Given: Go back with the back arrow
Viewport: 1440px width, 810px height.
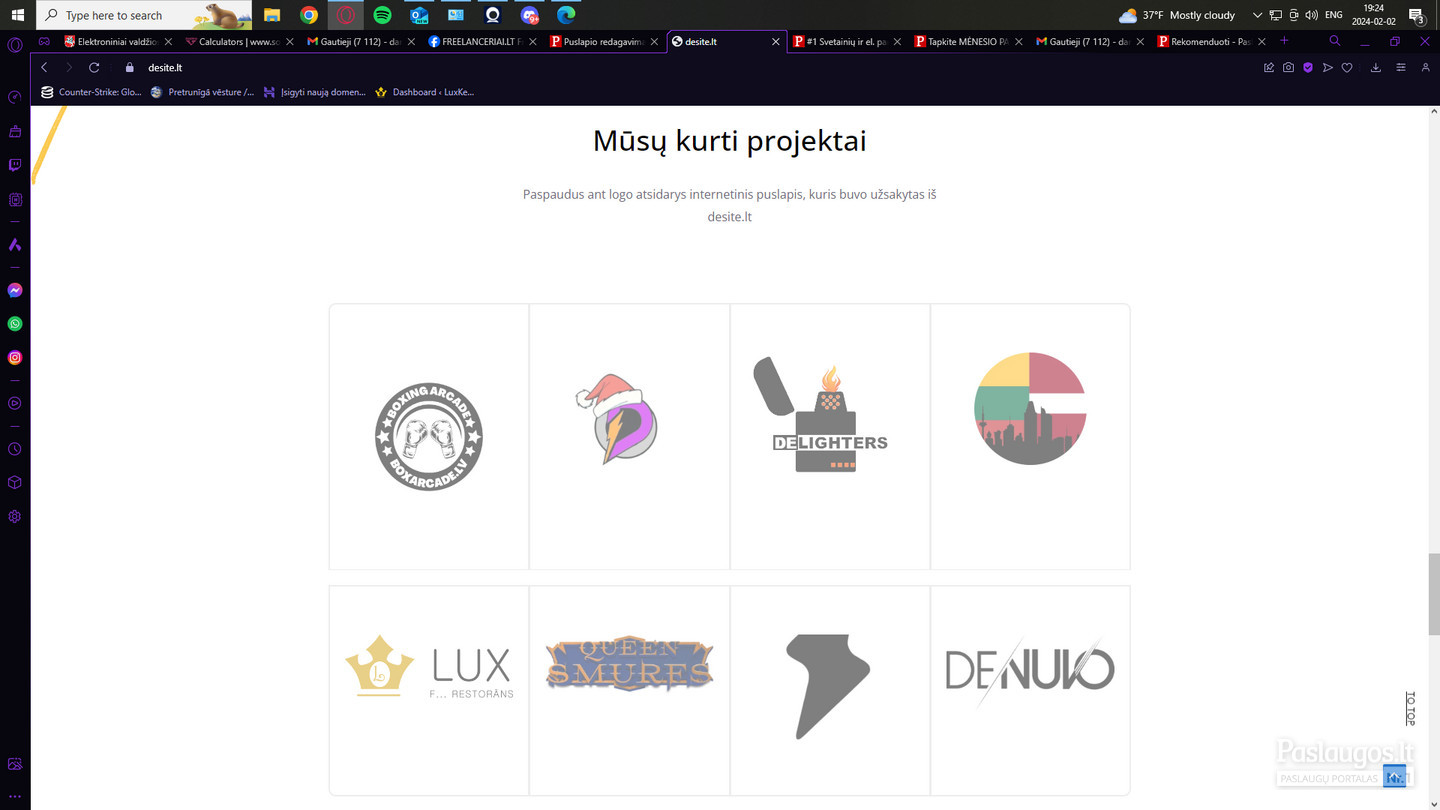Looking at the screenshot, I should [44, 68].
